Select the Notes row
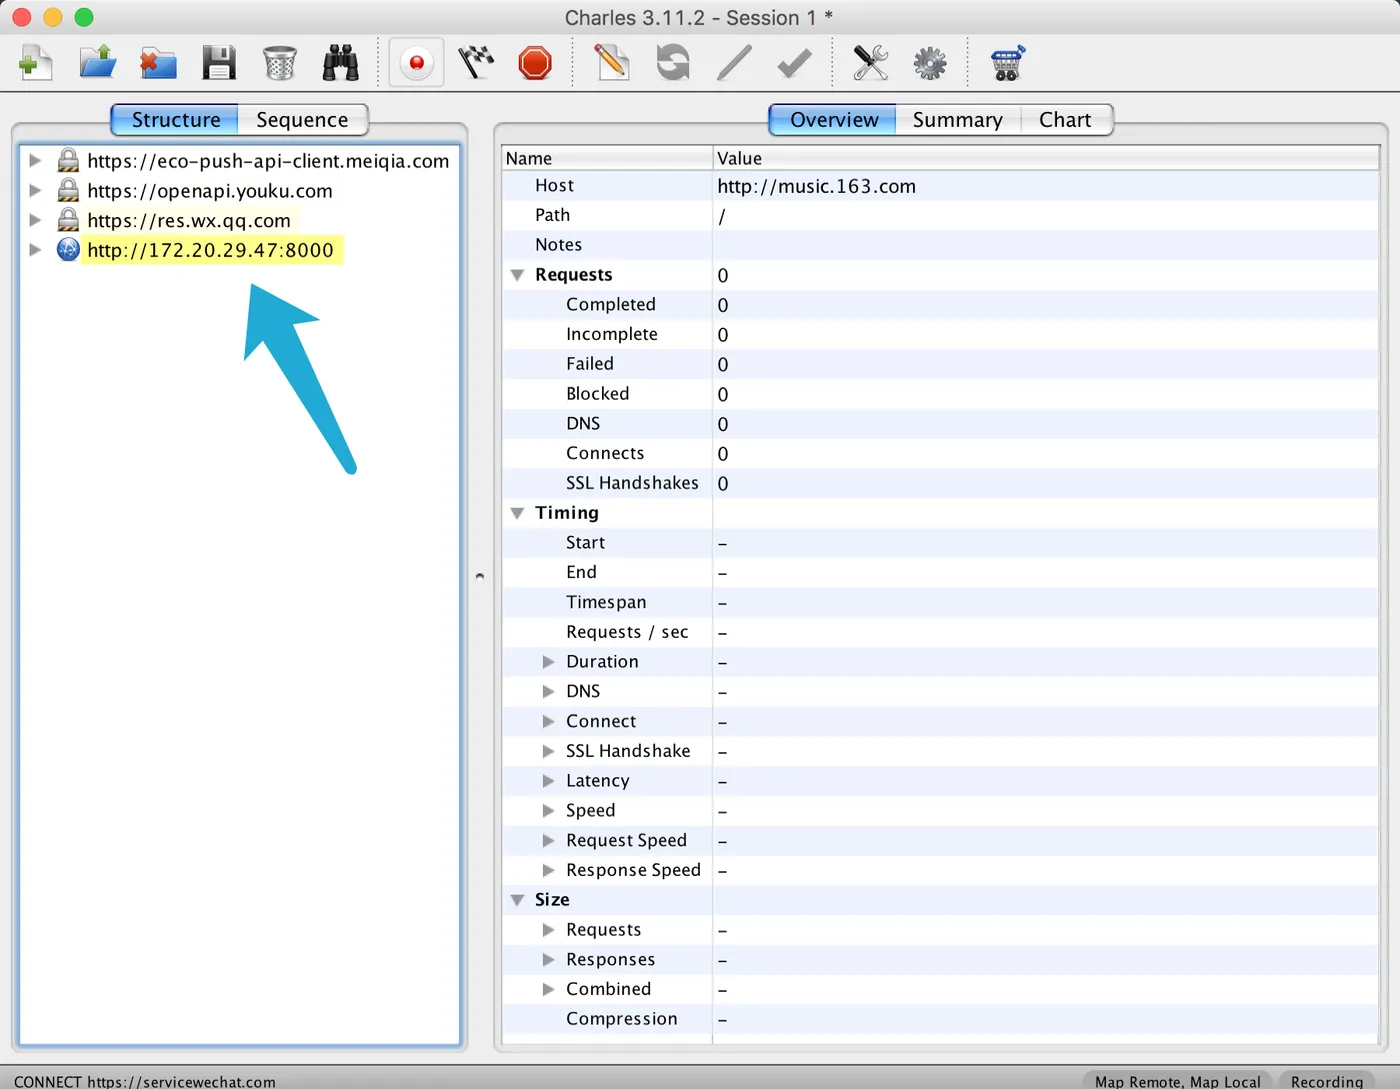This screenshot has height=1089, width=1400. click(940, 245)
